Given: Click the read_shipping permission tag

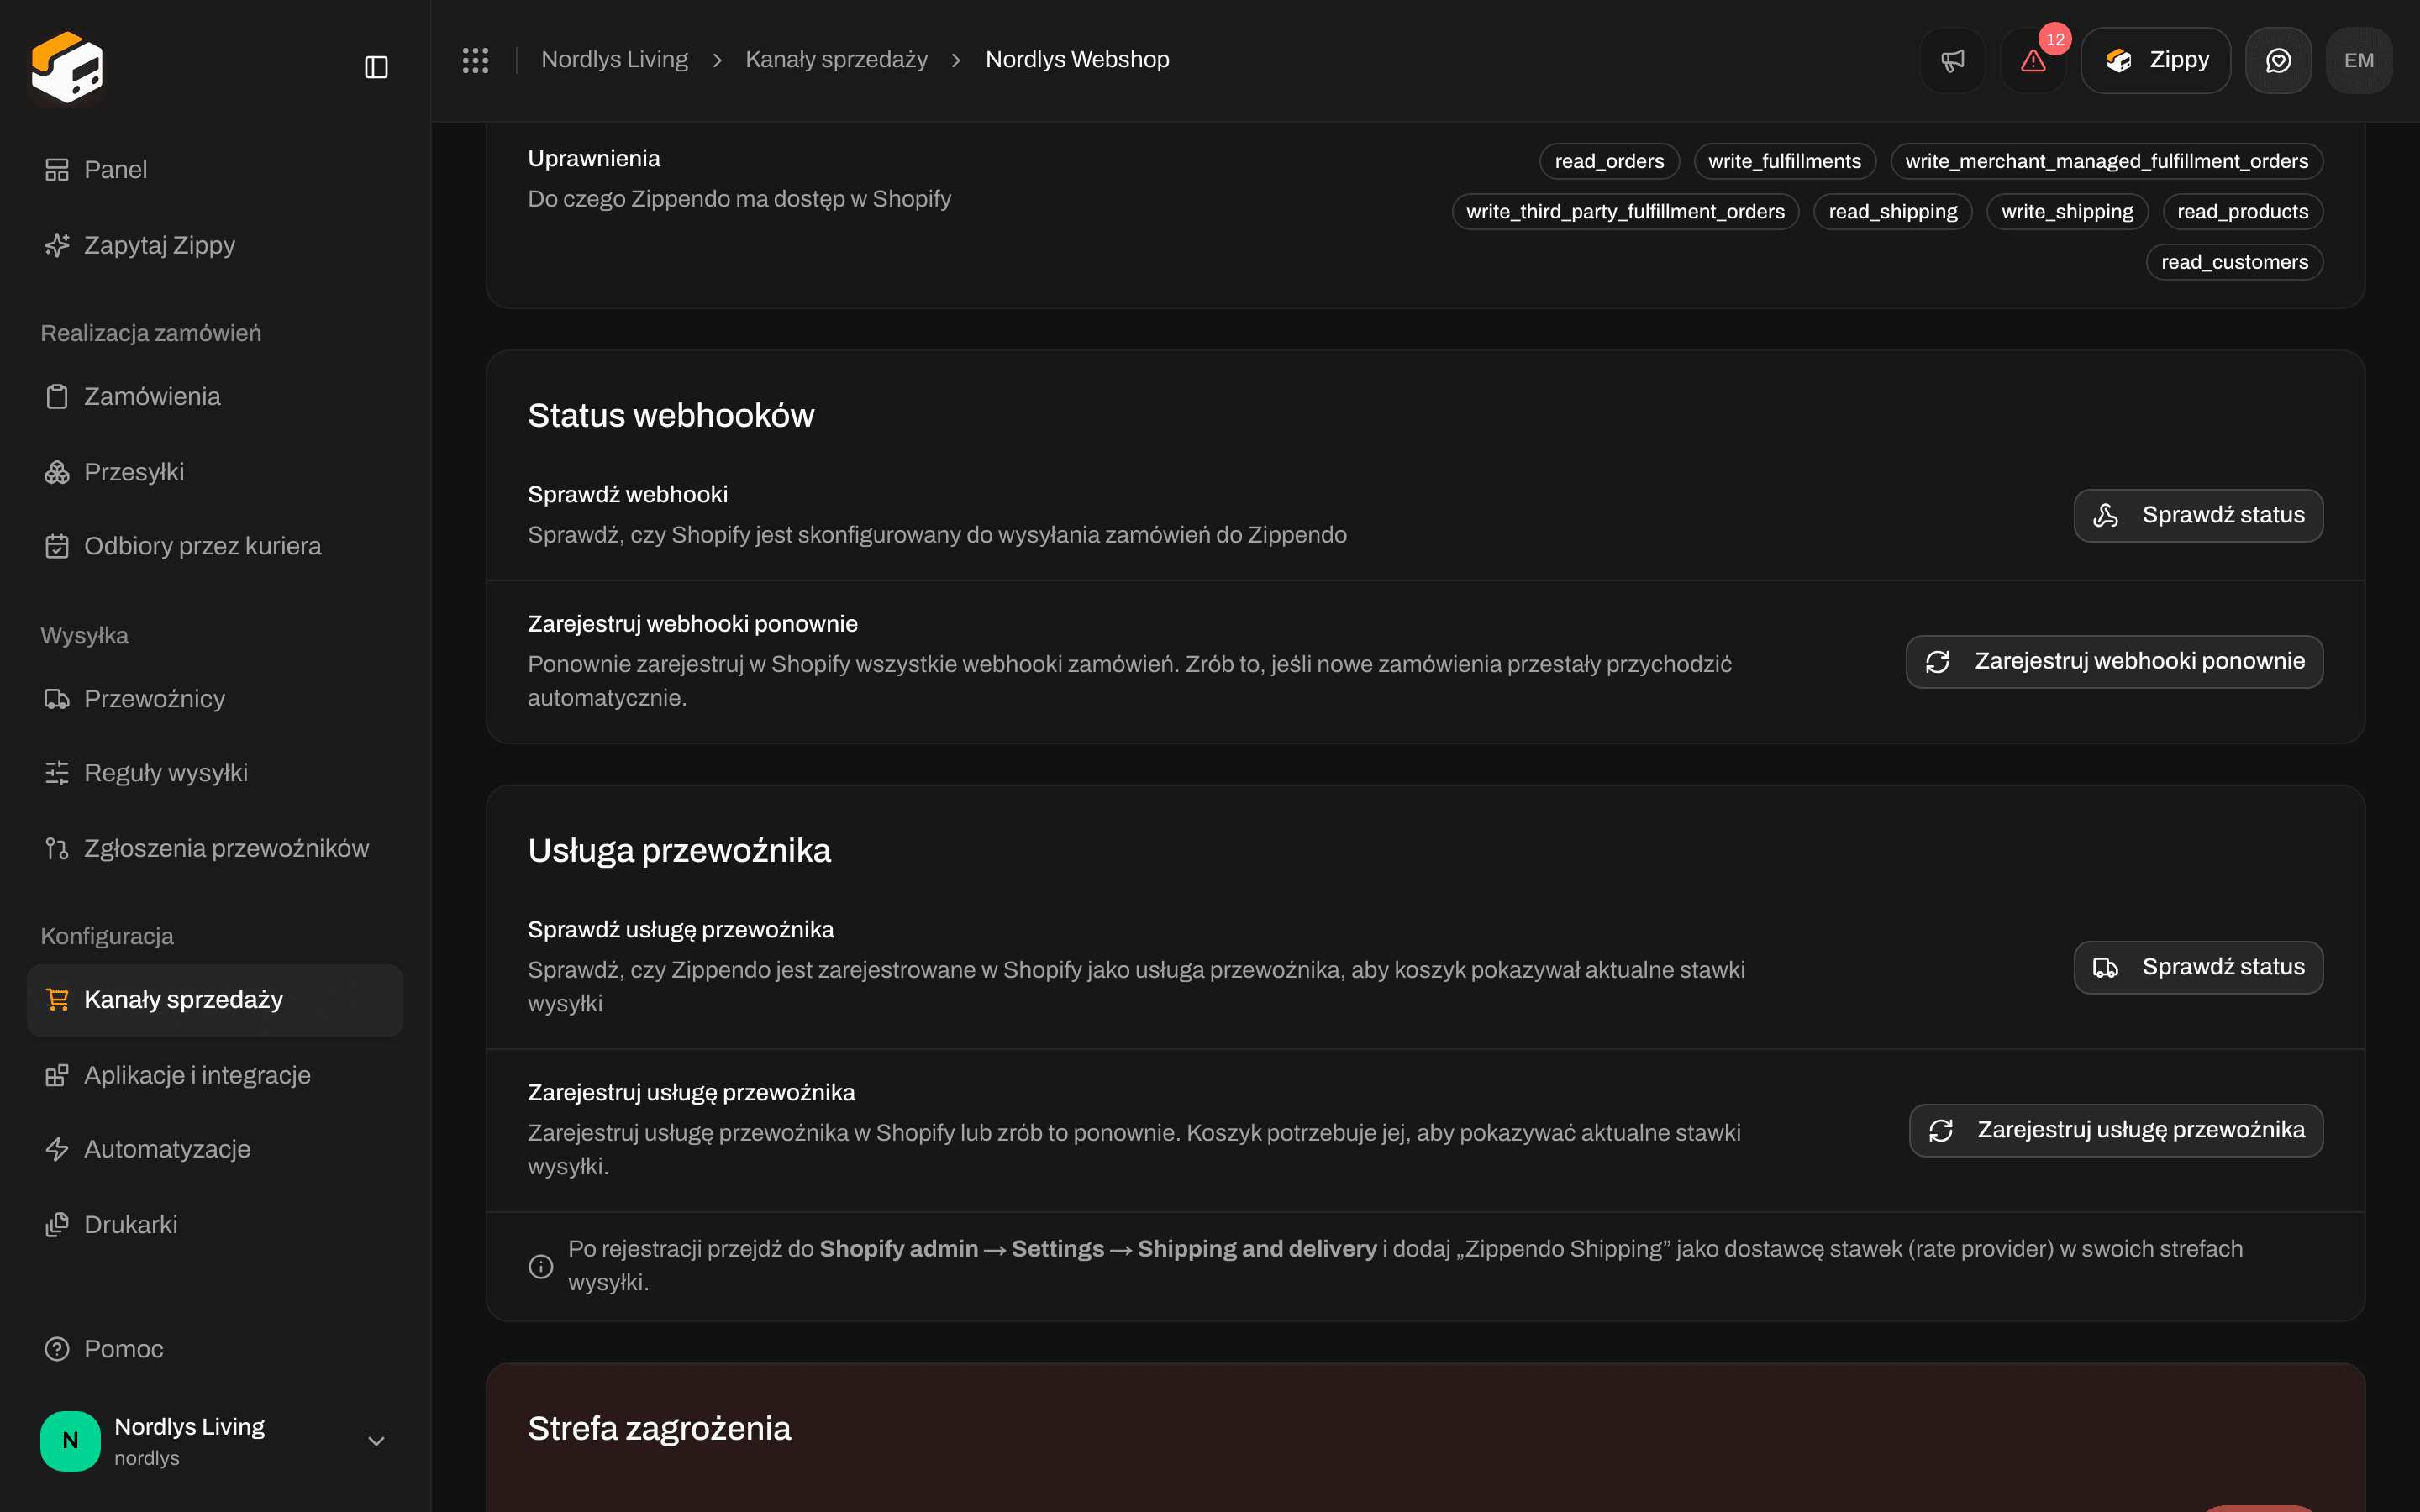Looking at the screenshot, I should [x=1892, y=212].
